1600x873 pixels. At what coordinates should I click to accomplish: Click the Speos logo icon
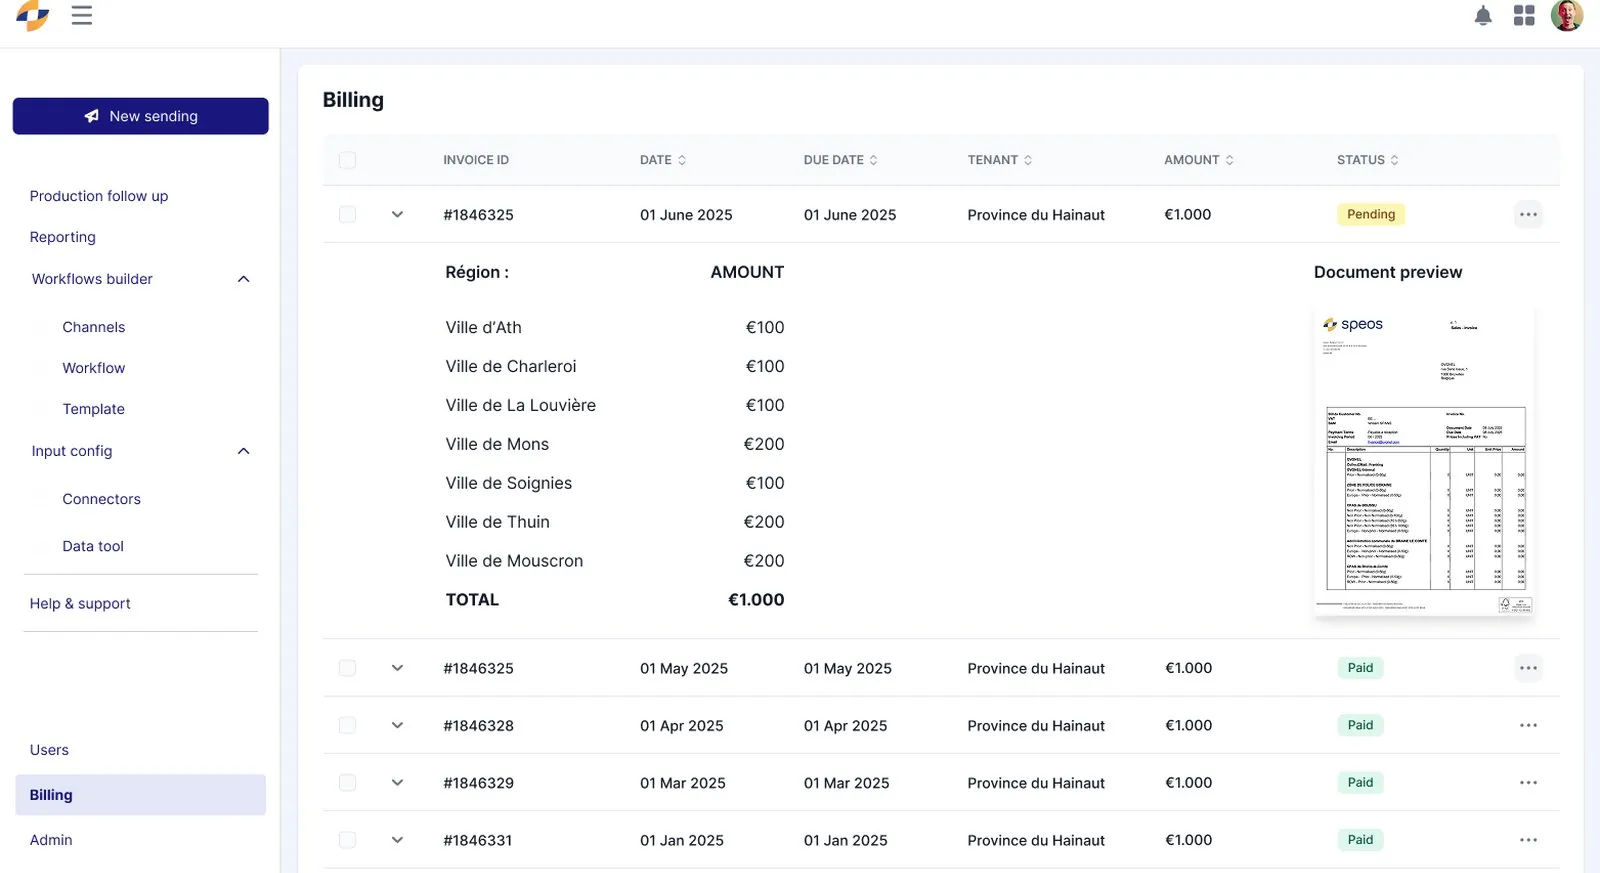point(32,15)
